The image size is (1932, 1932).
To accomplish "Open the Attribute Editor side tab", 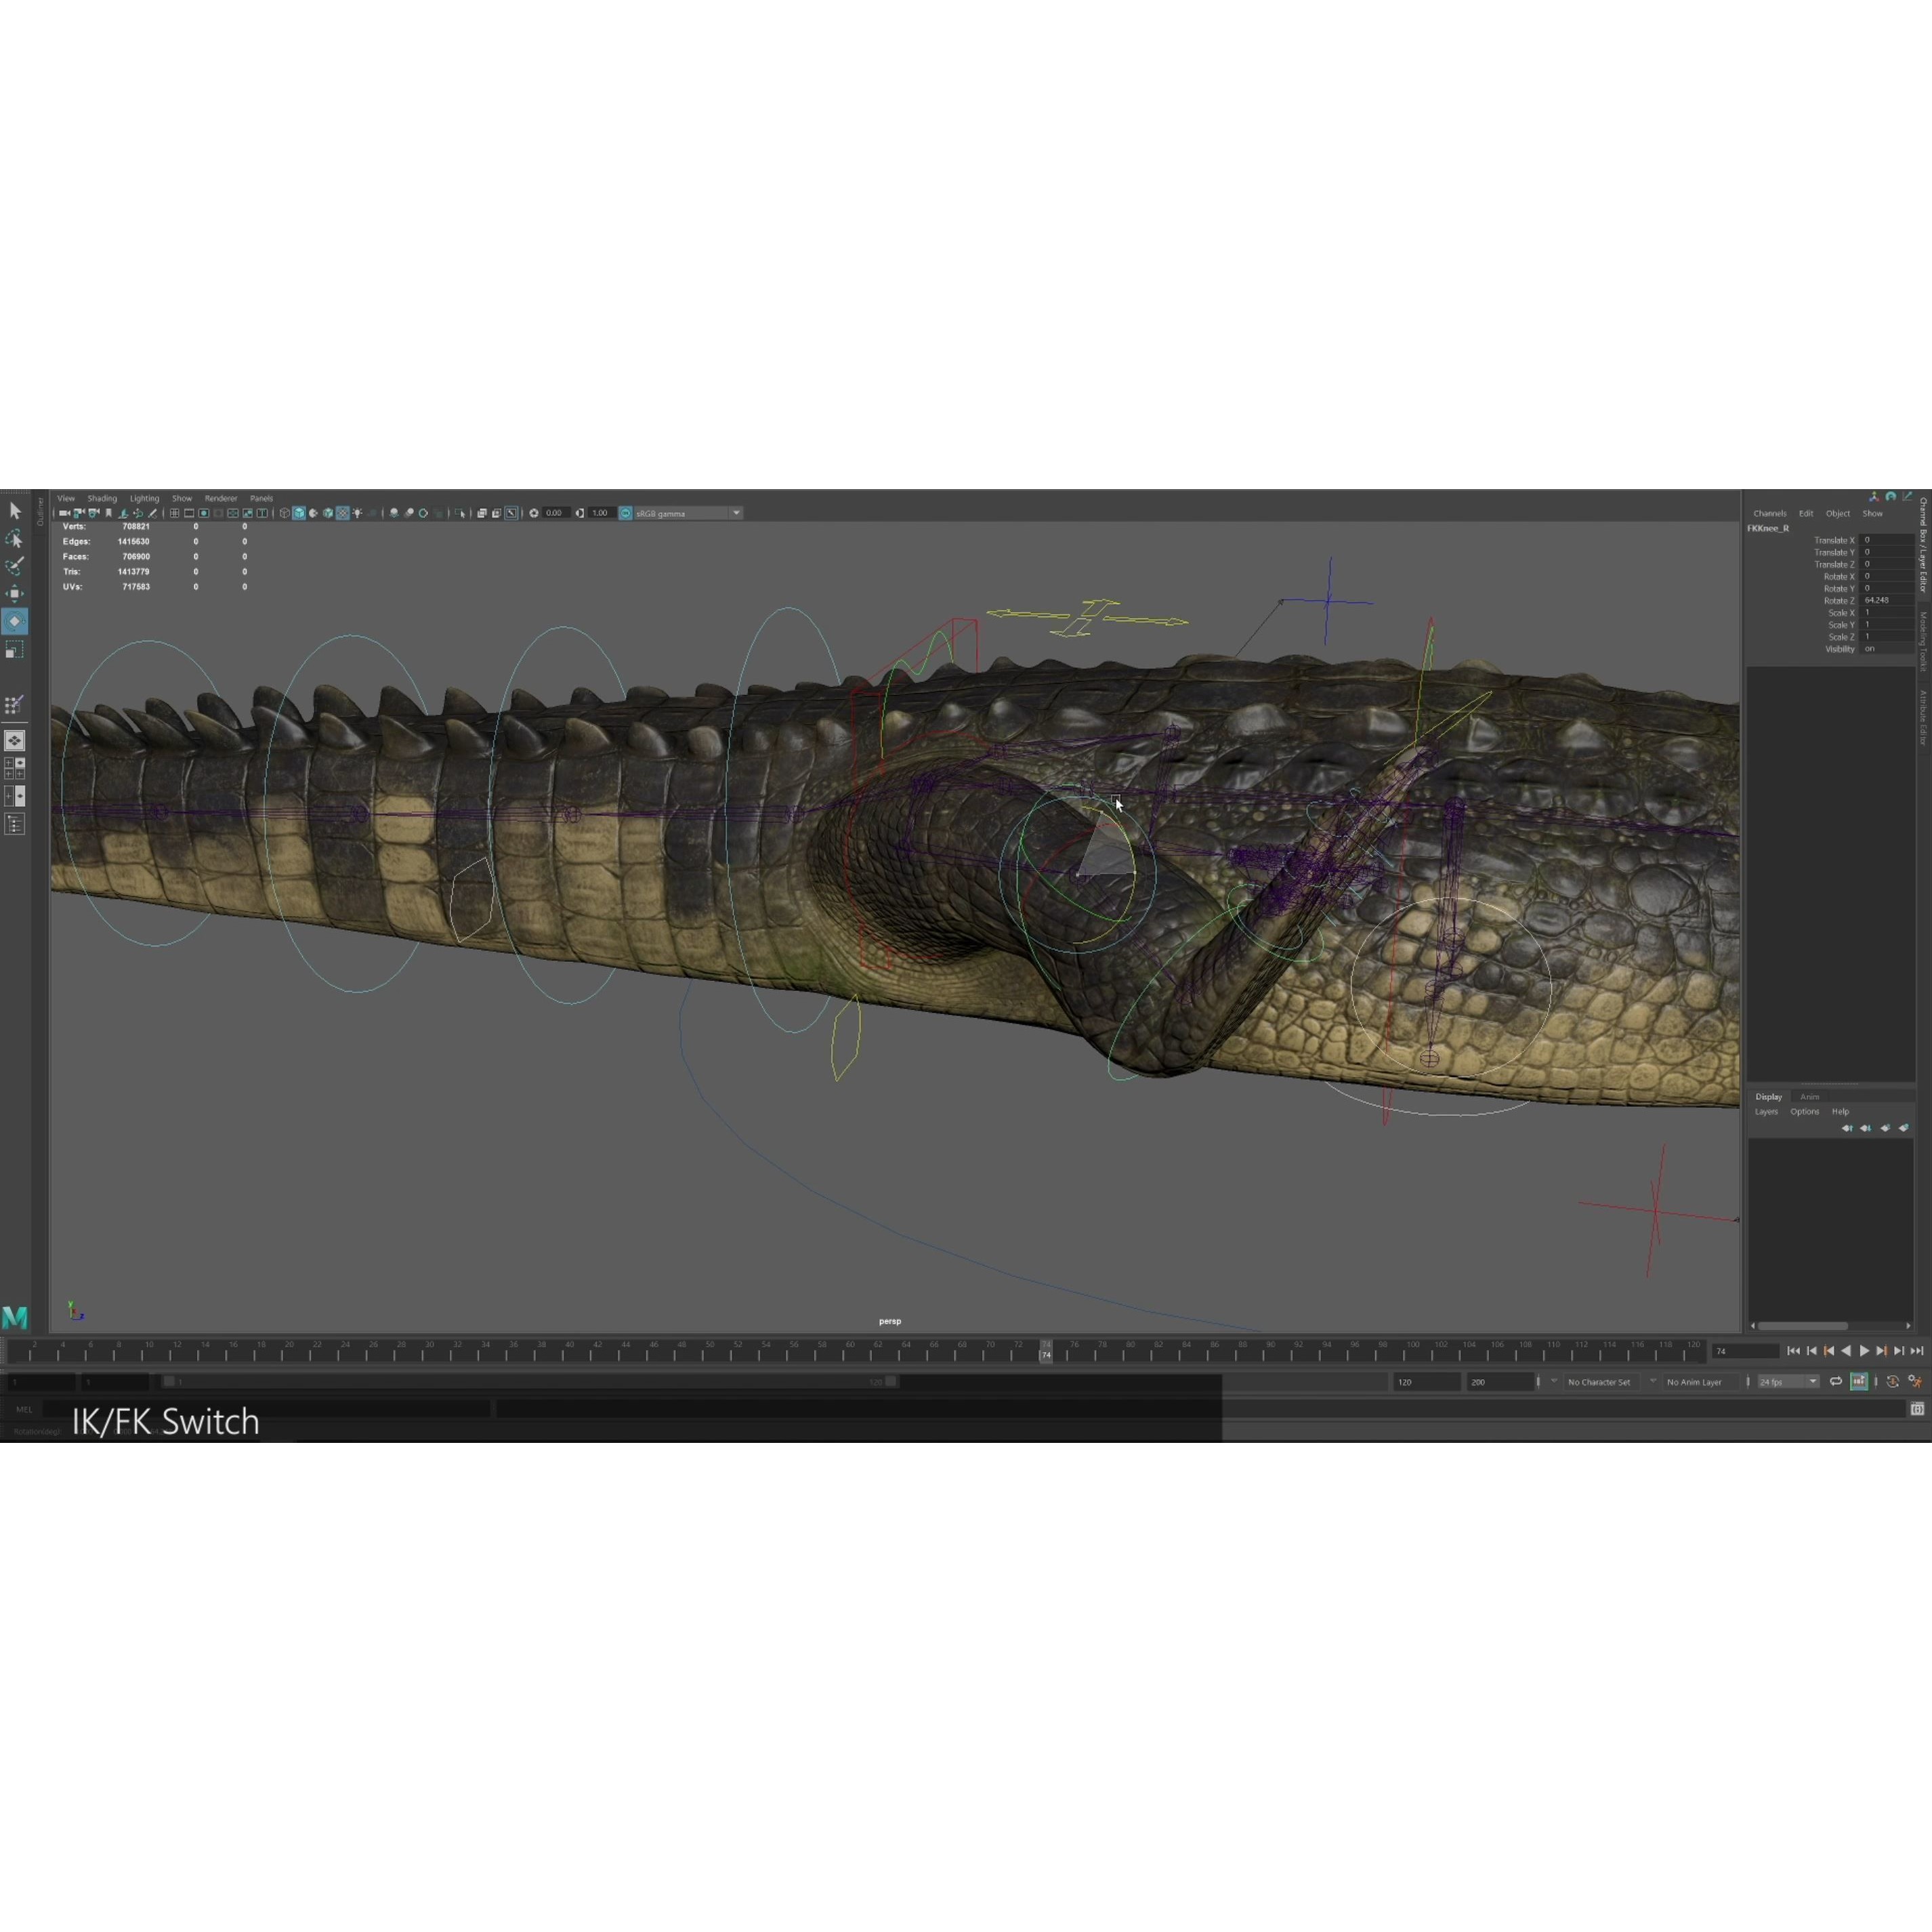I will click(1923, 718).
